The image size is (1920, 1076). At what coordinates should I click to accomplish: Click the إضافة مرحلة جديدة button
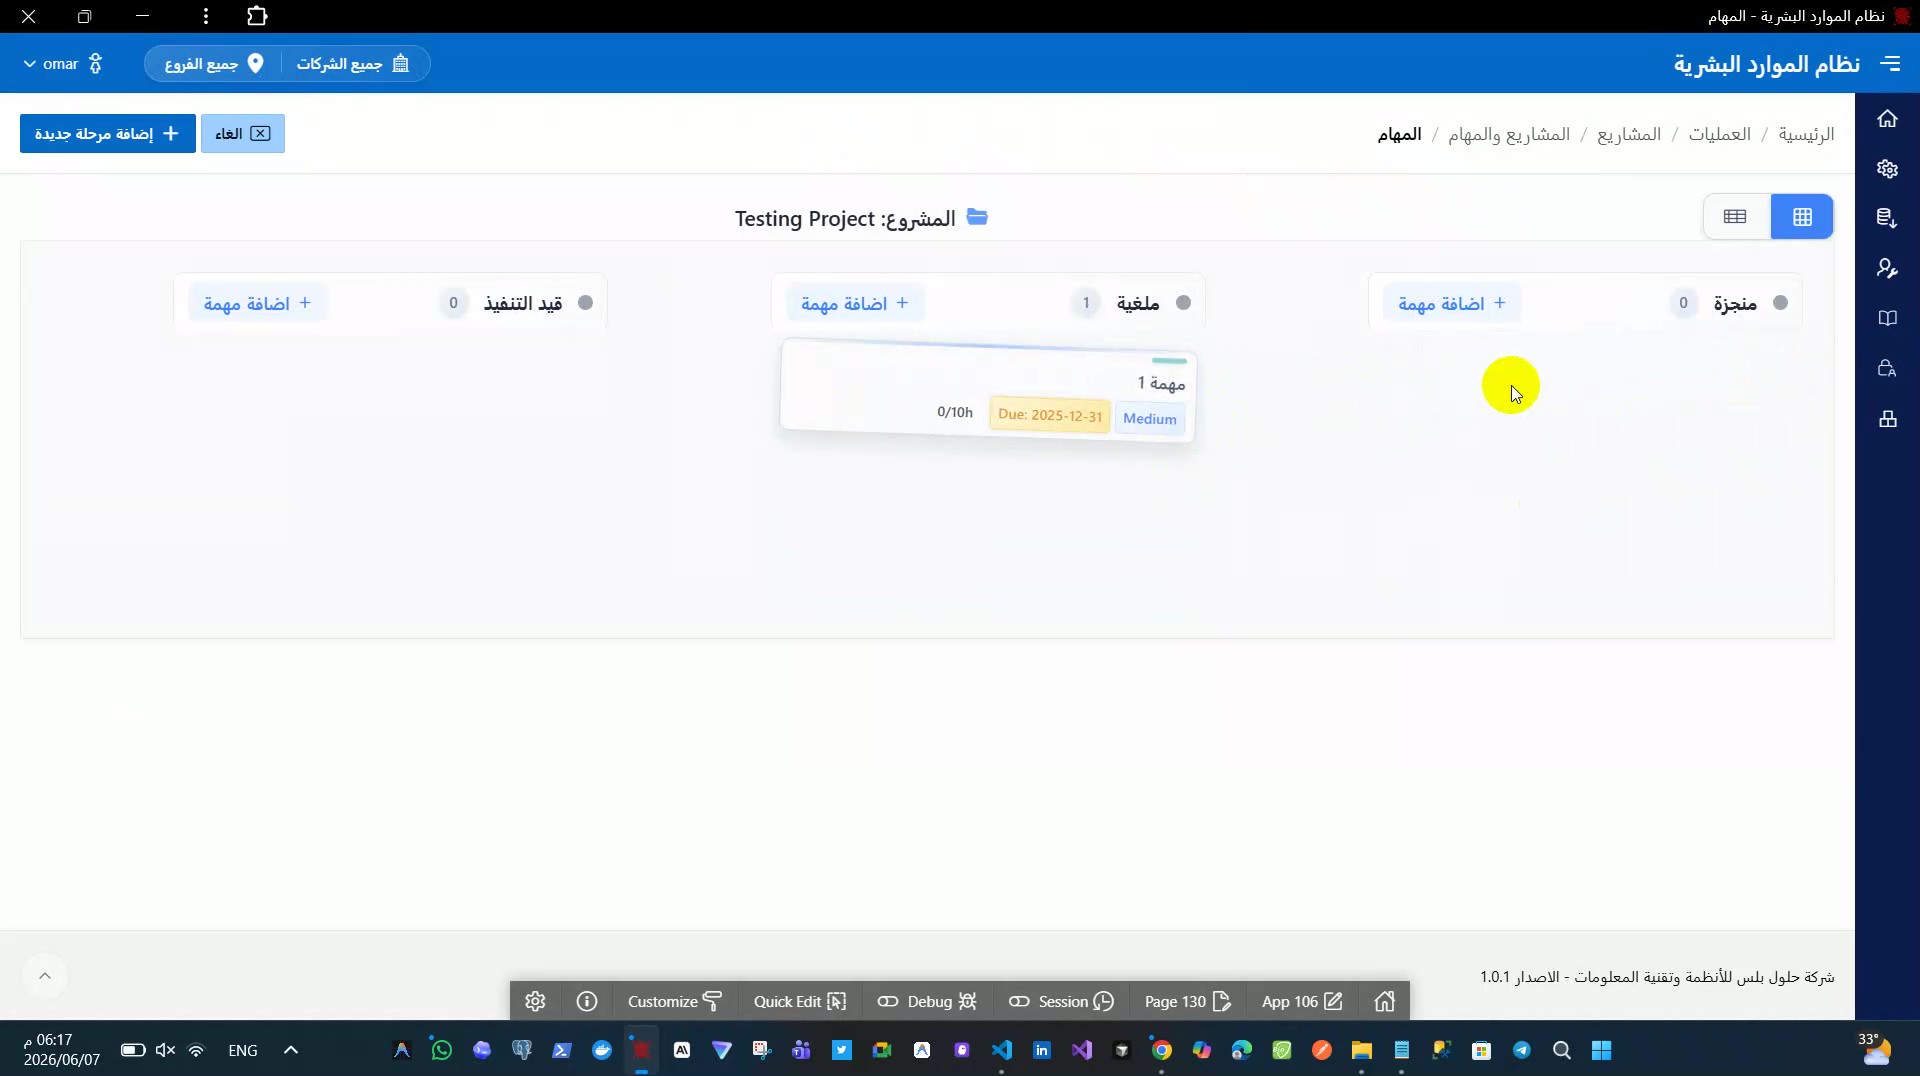tap(108, 134)
